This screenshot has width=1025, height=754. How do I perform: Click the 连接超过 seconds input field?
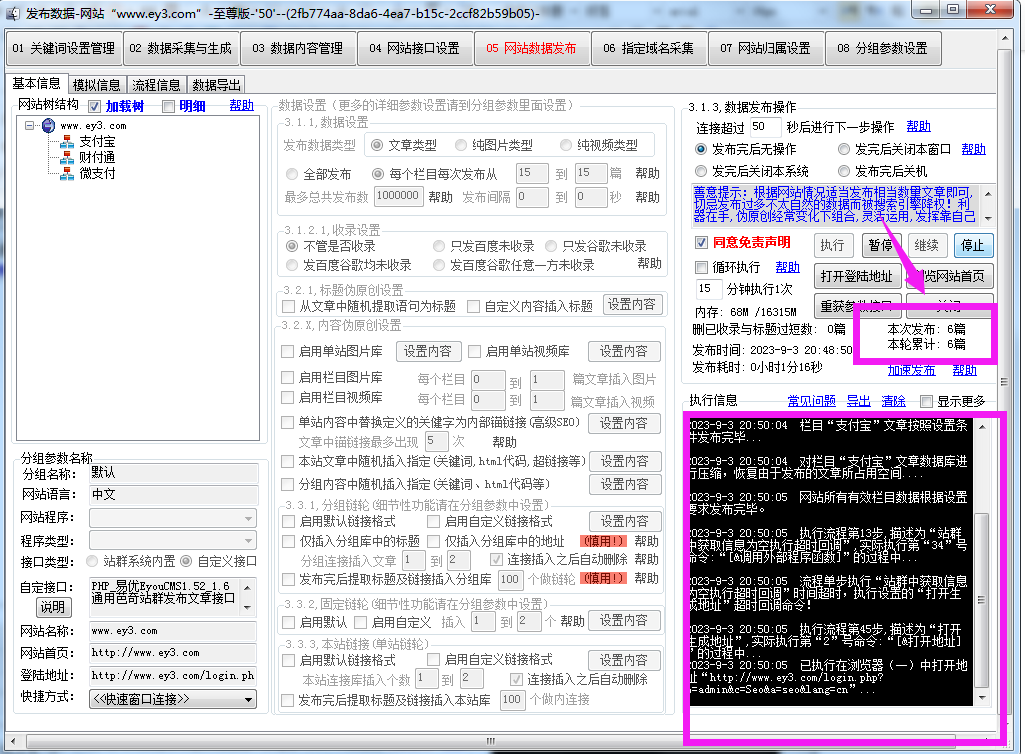765,127
